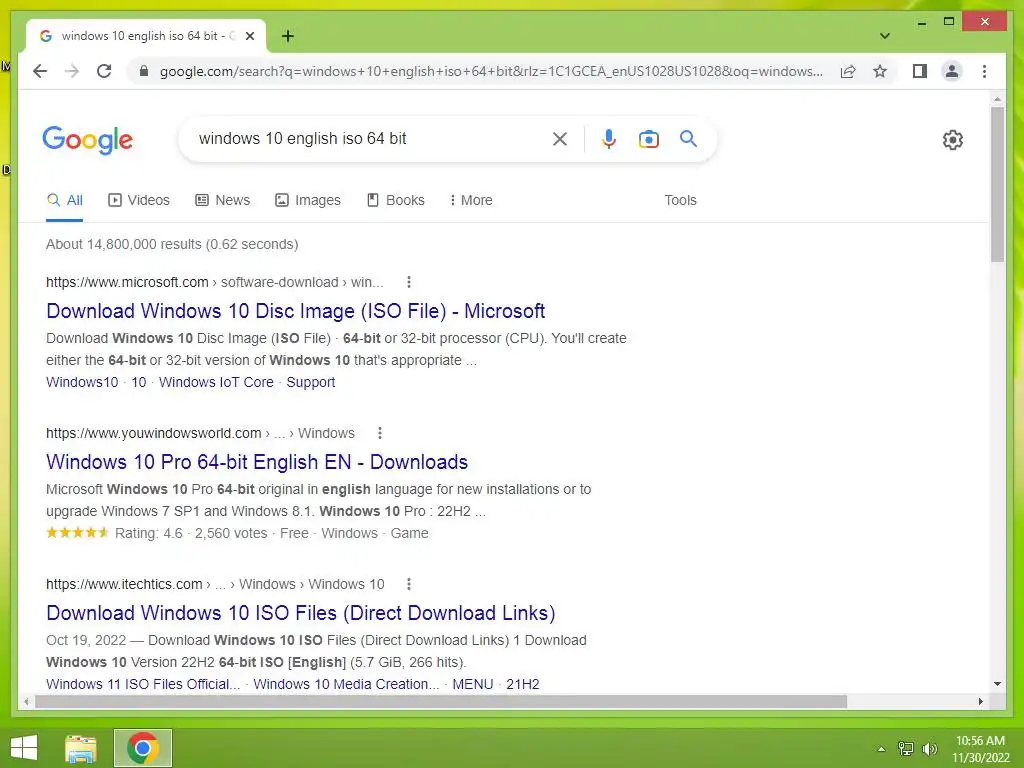Follow the '10' sitelink under Microsoft result

pyautogui.click(x=138, y=382)
